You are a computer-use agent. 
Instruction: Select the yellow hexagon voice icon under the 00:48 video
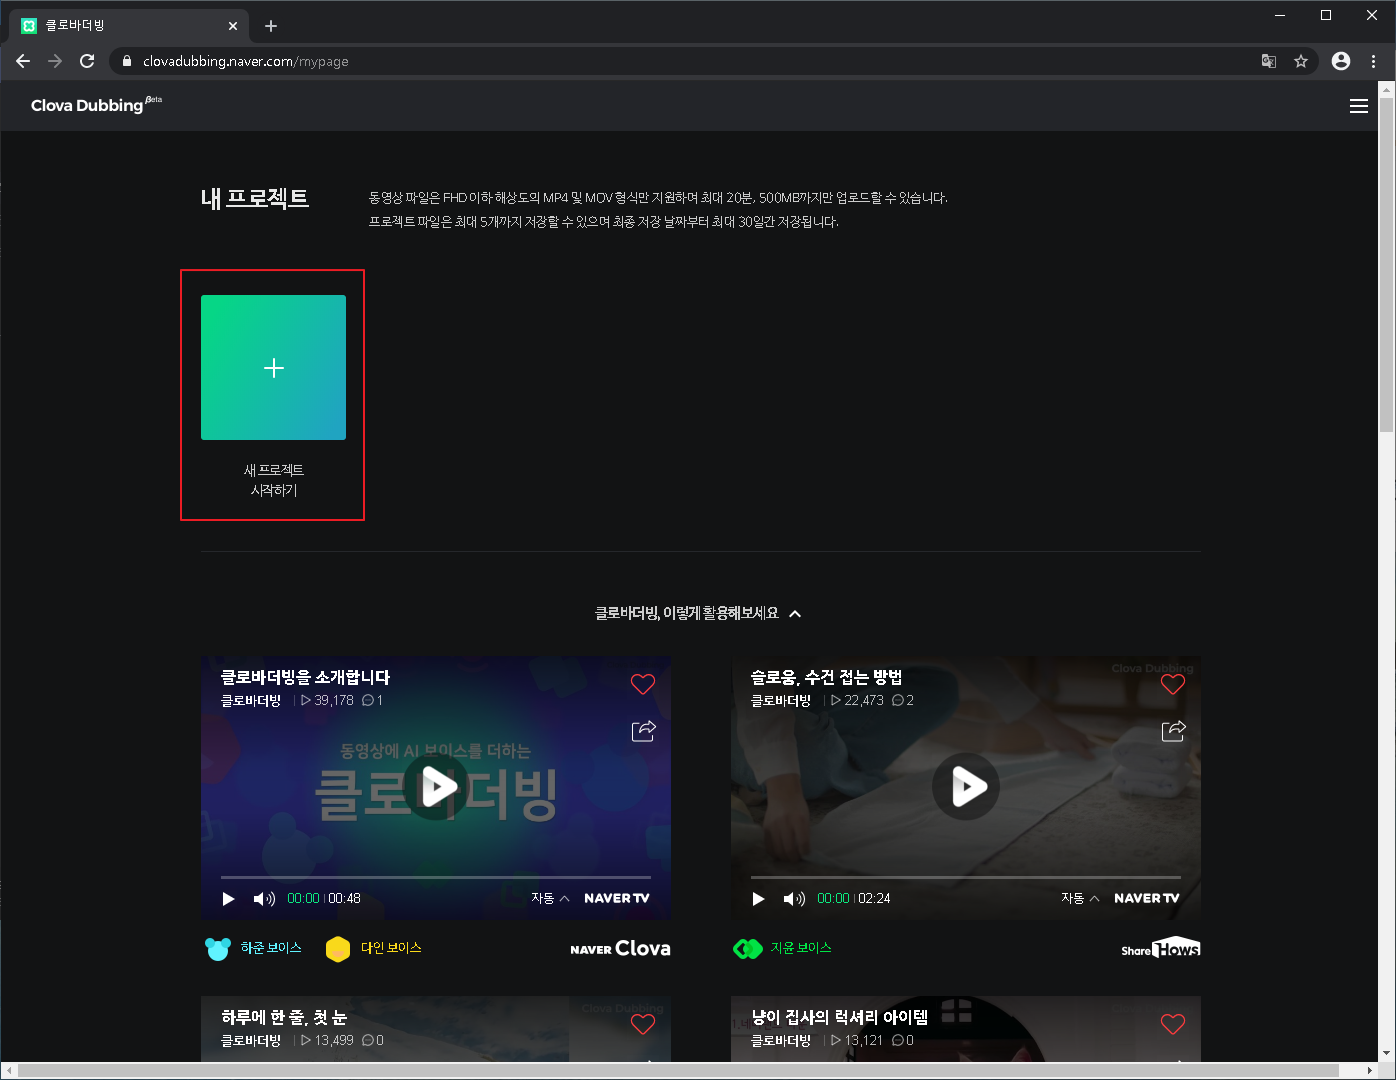(x=338, y=949)
